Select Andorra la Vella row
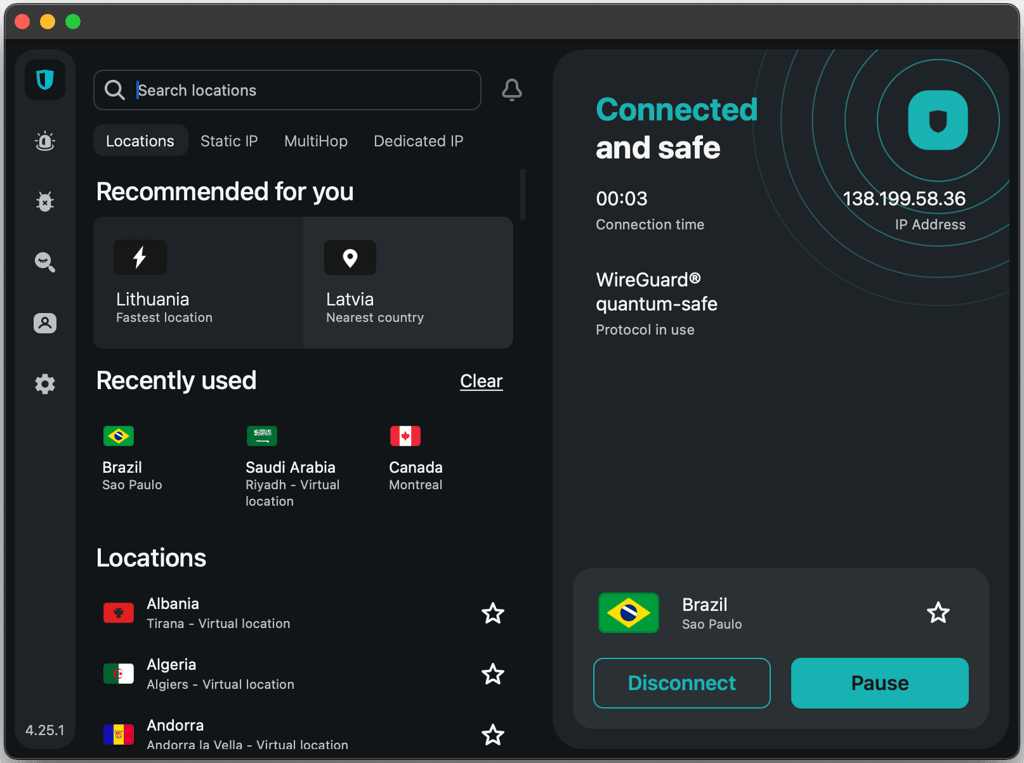Screen dimensions: 1024x763 304,734
